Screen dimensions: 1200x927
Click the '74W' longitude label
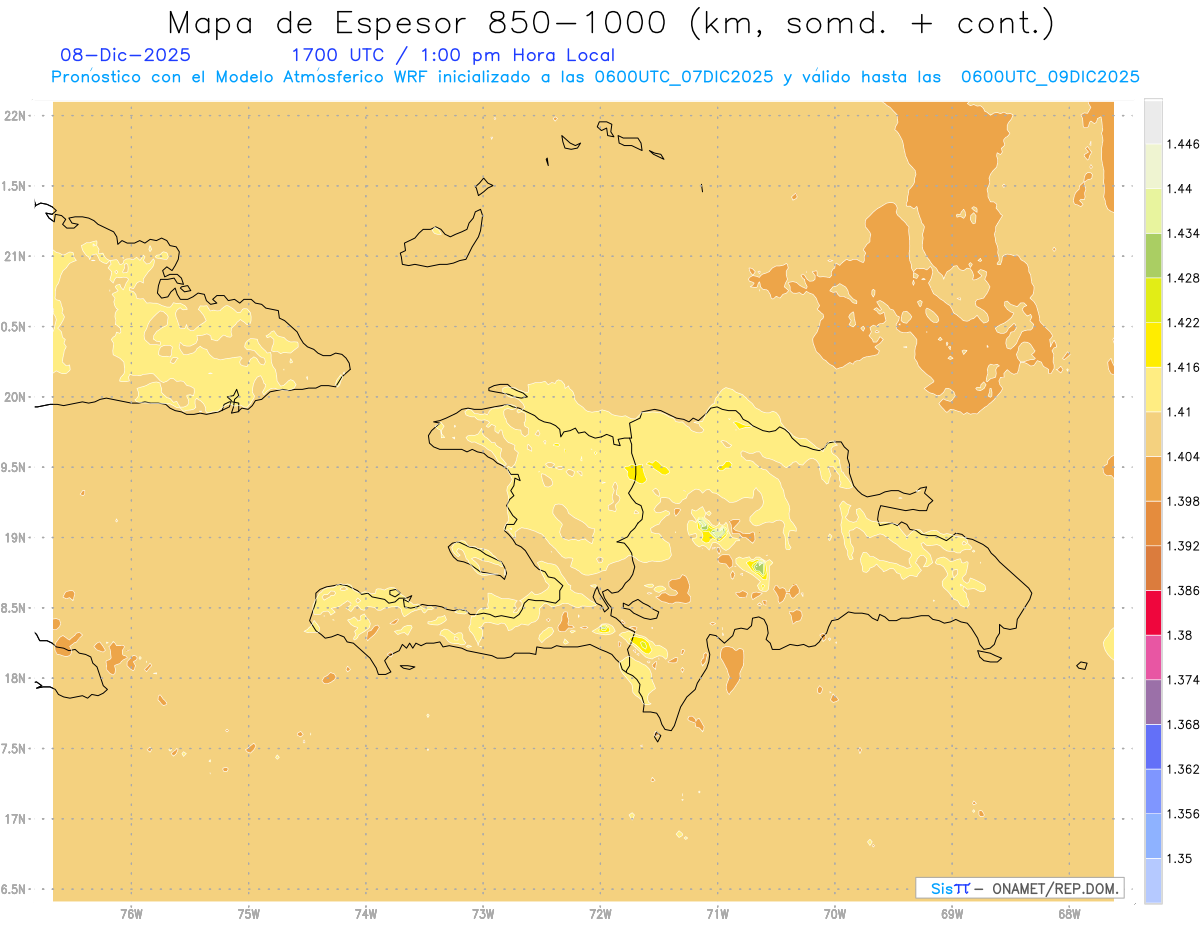coord(366,914)
